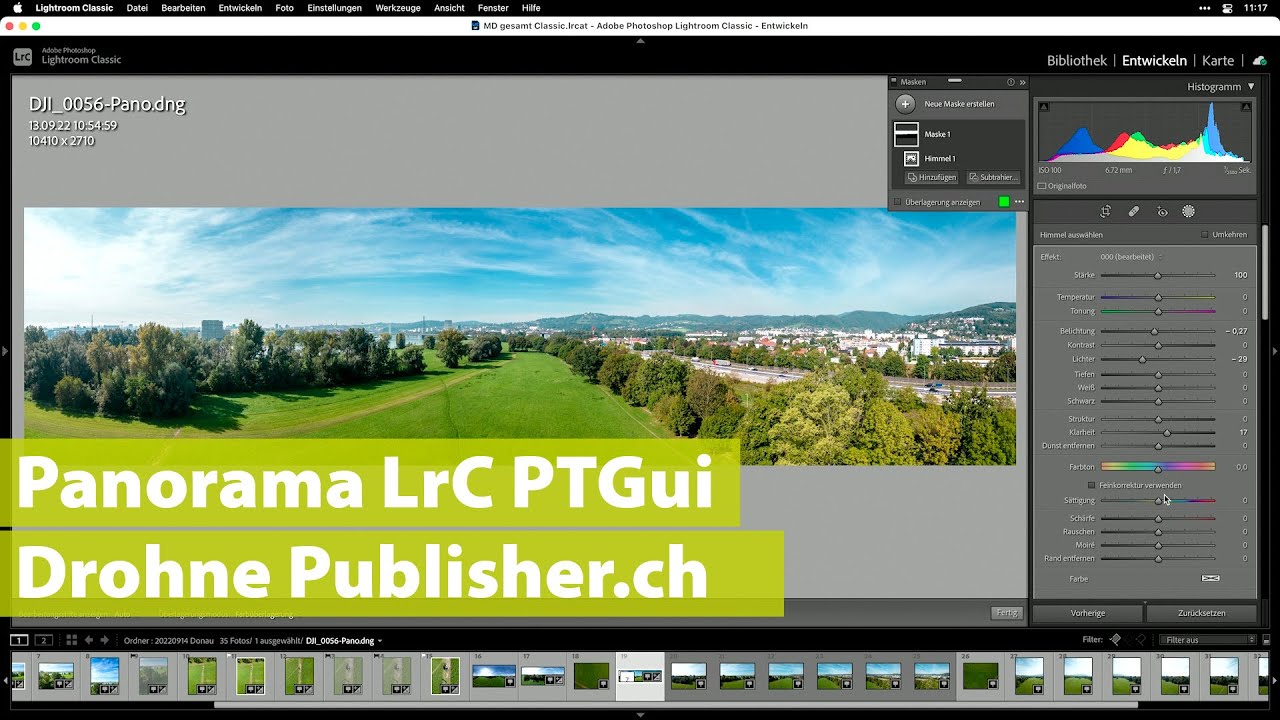
Task: Toggle highlight clipping indicator in histogram
Action: click(1246, 106)
